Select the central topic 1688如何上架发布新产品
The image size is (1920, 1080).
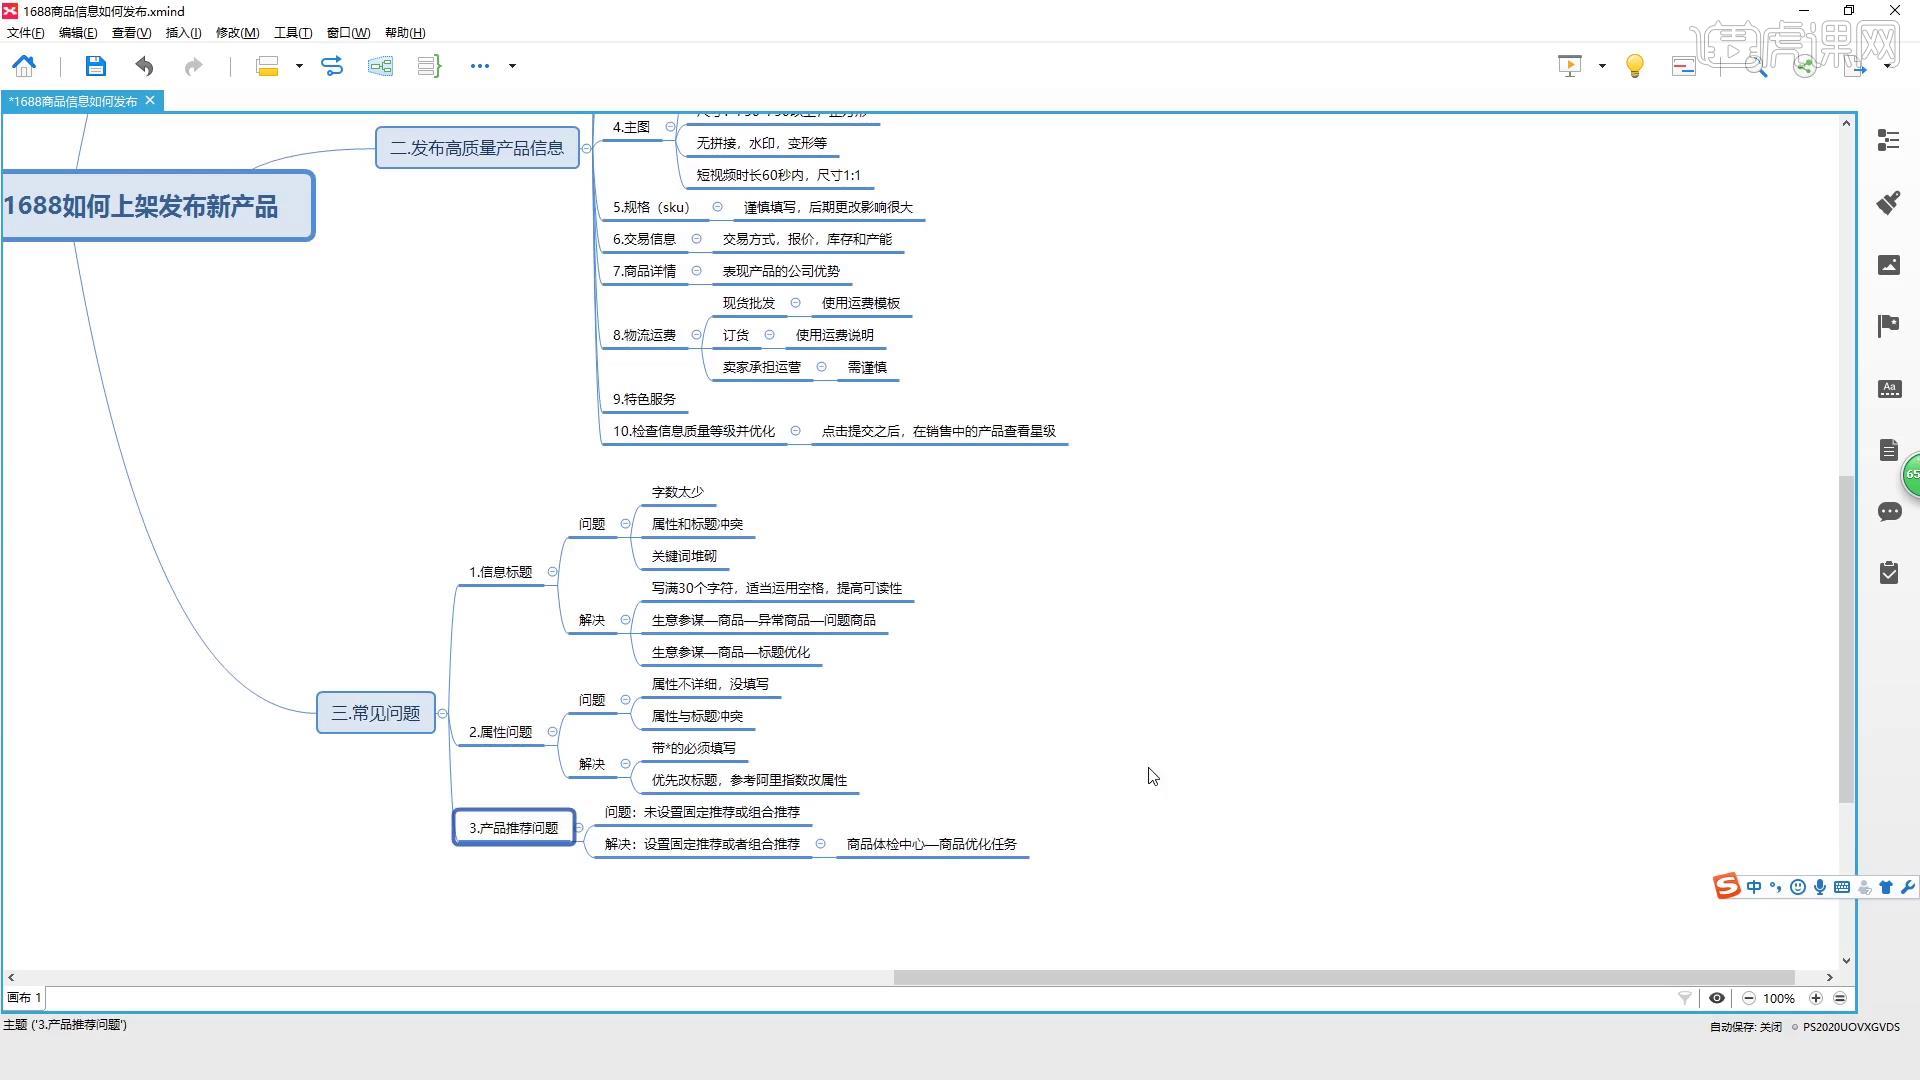(157, 206)
